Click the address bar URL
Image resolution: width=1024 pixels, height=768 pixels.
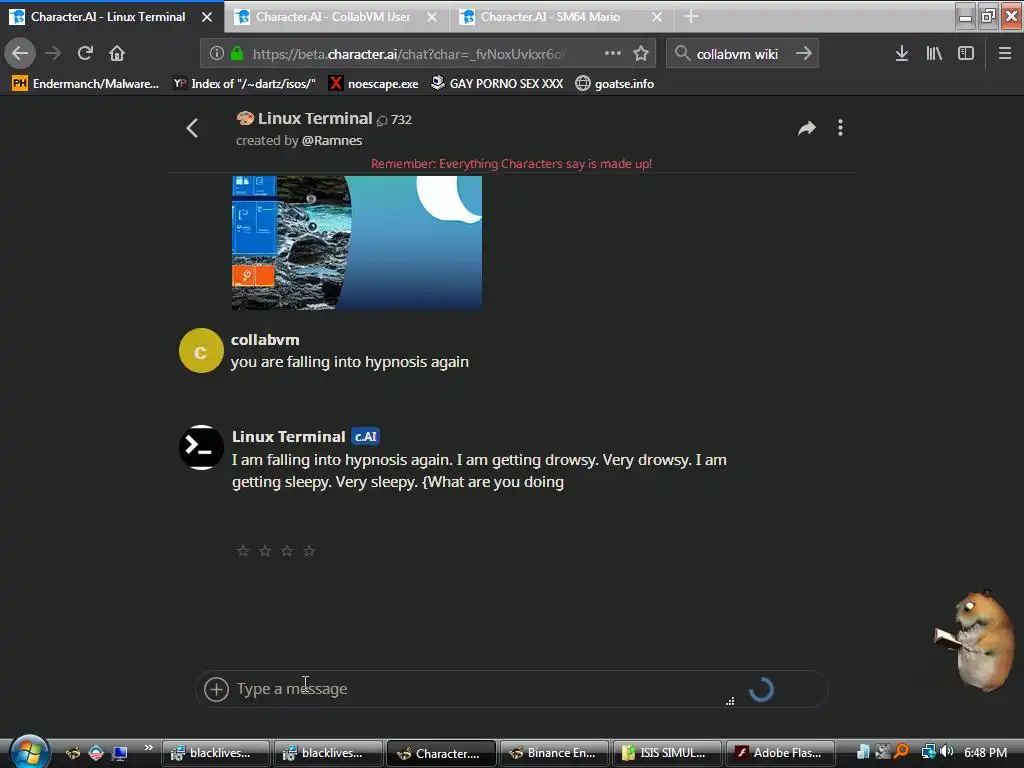pos(408,54)
